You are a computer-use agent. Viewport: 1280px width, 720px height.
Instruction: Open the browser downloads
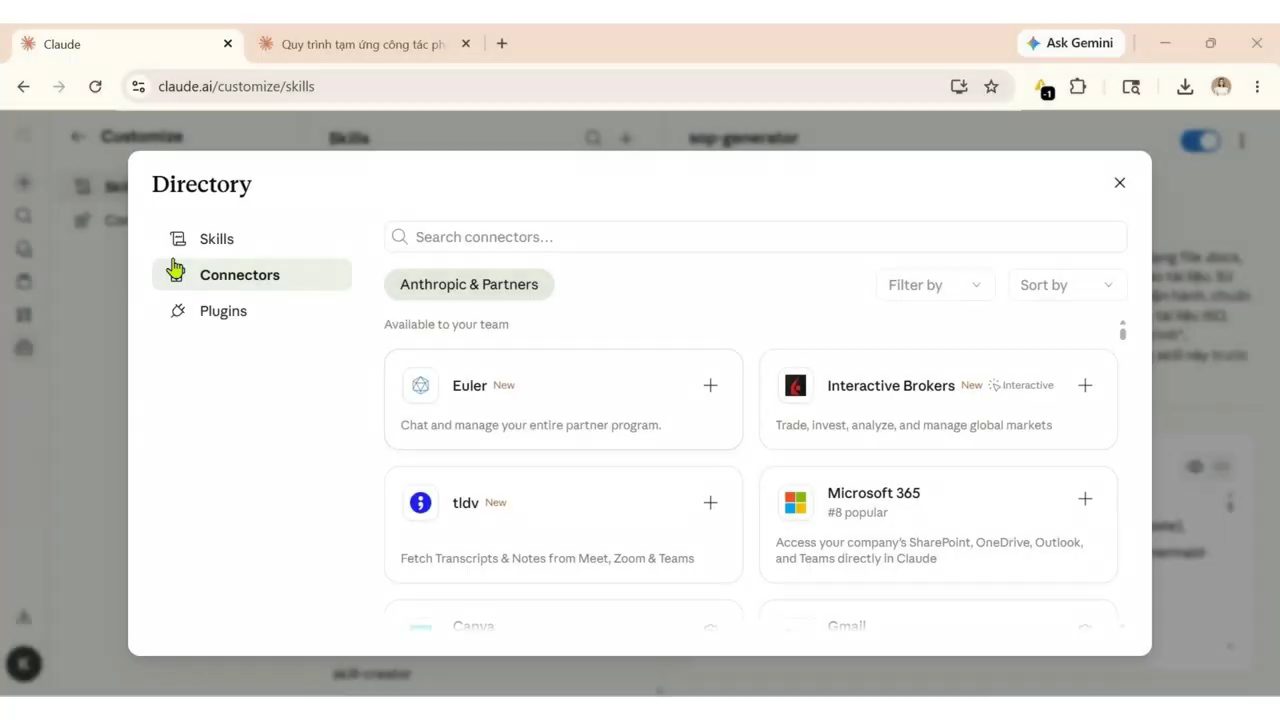point(1185,87)
